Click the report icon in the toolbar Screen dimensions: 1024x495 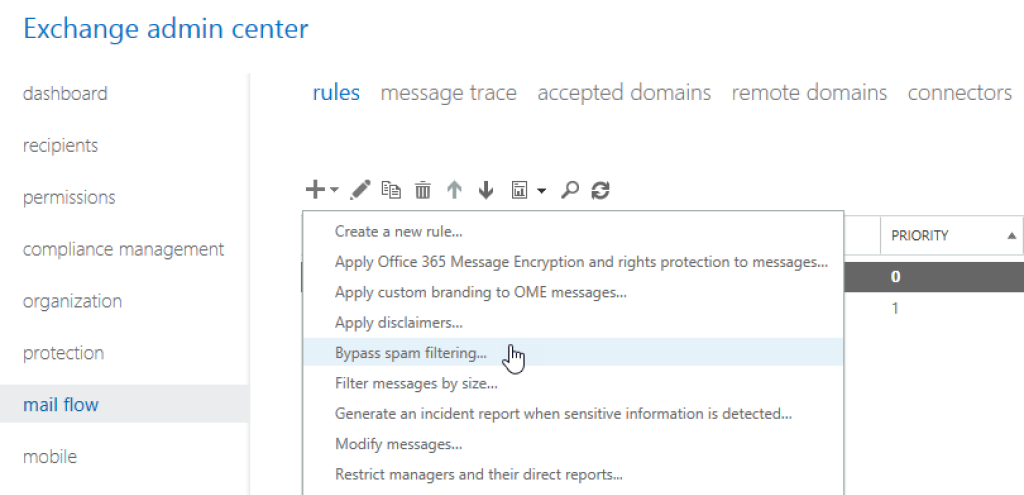click(520, 189)
